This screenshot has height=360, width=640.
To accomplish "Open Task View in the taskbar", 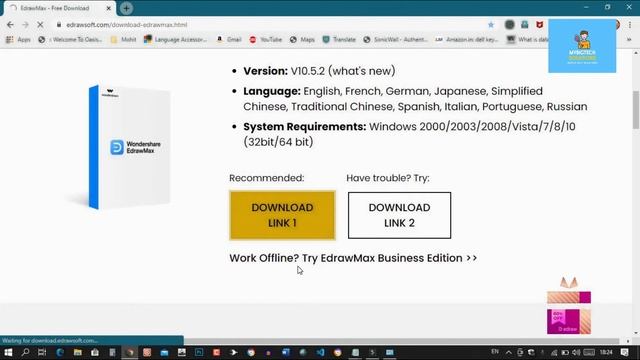I will 42,352.
